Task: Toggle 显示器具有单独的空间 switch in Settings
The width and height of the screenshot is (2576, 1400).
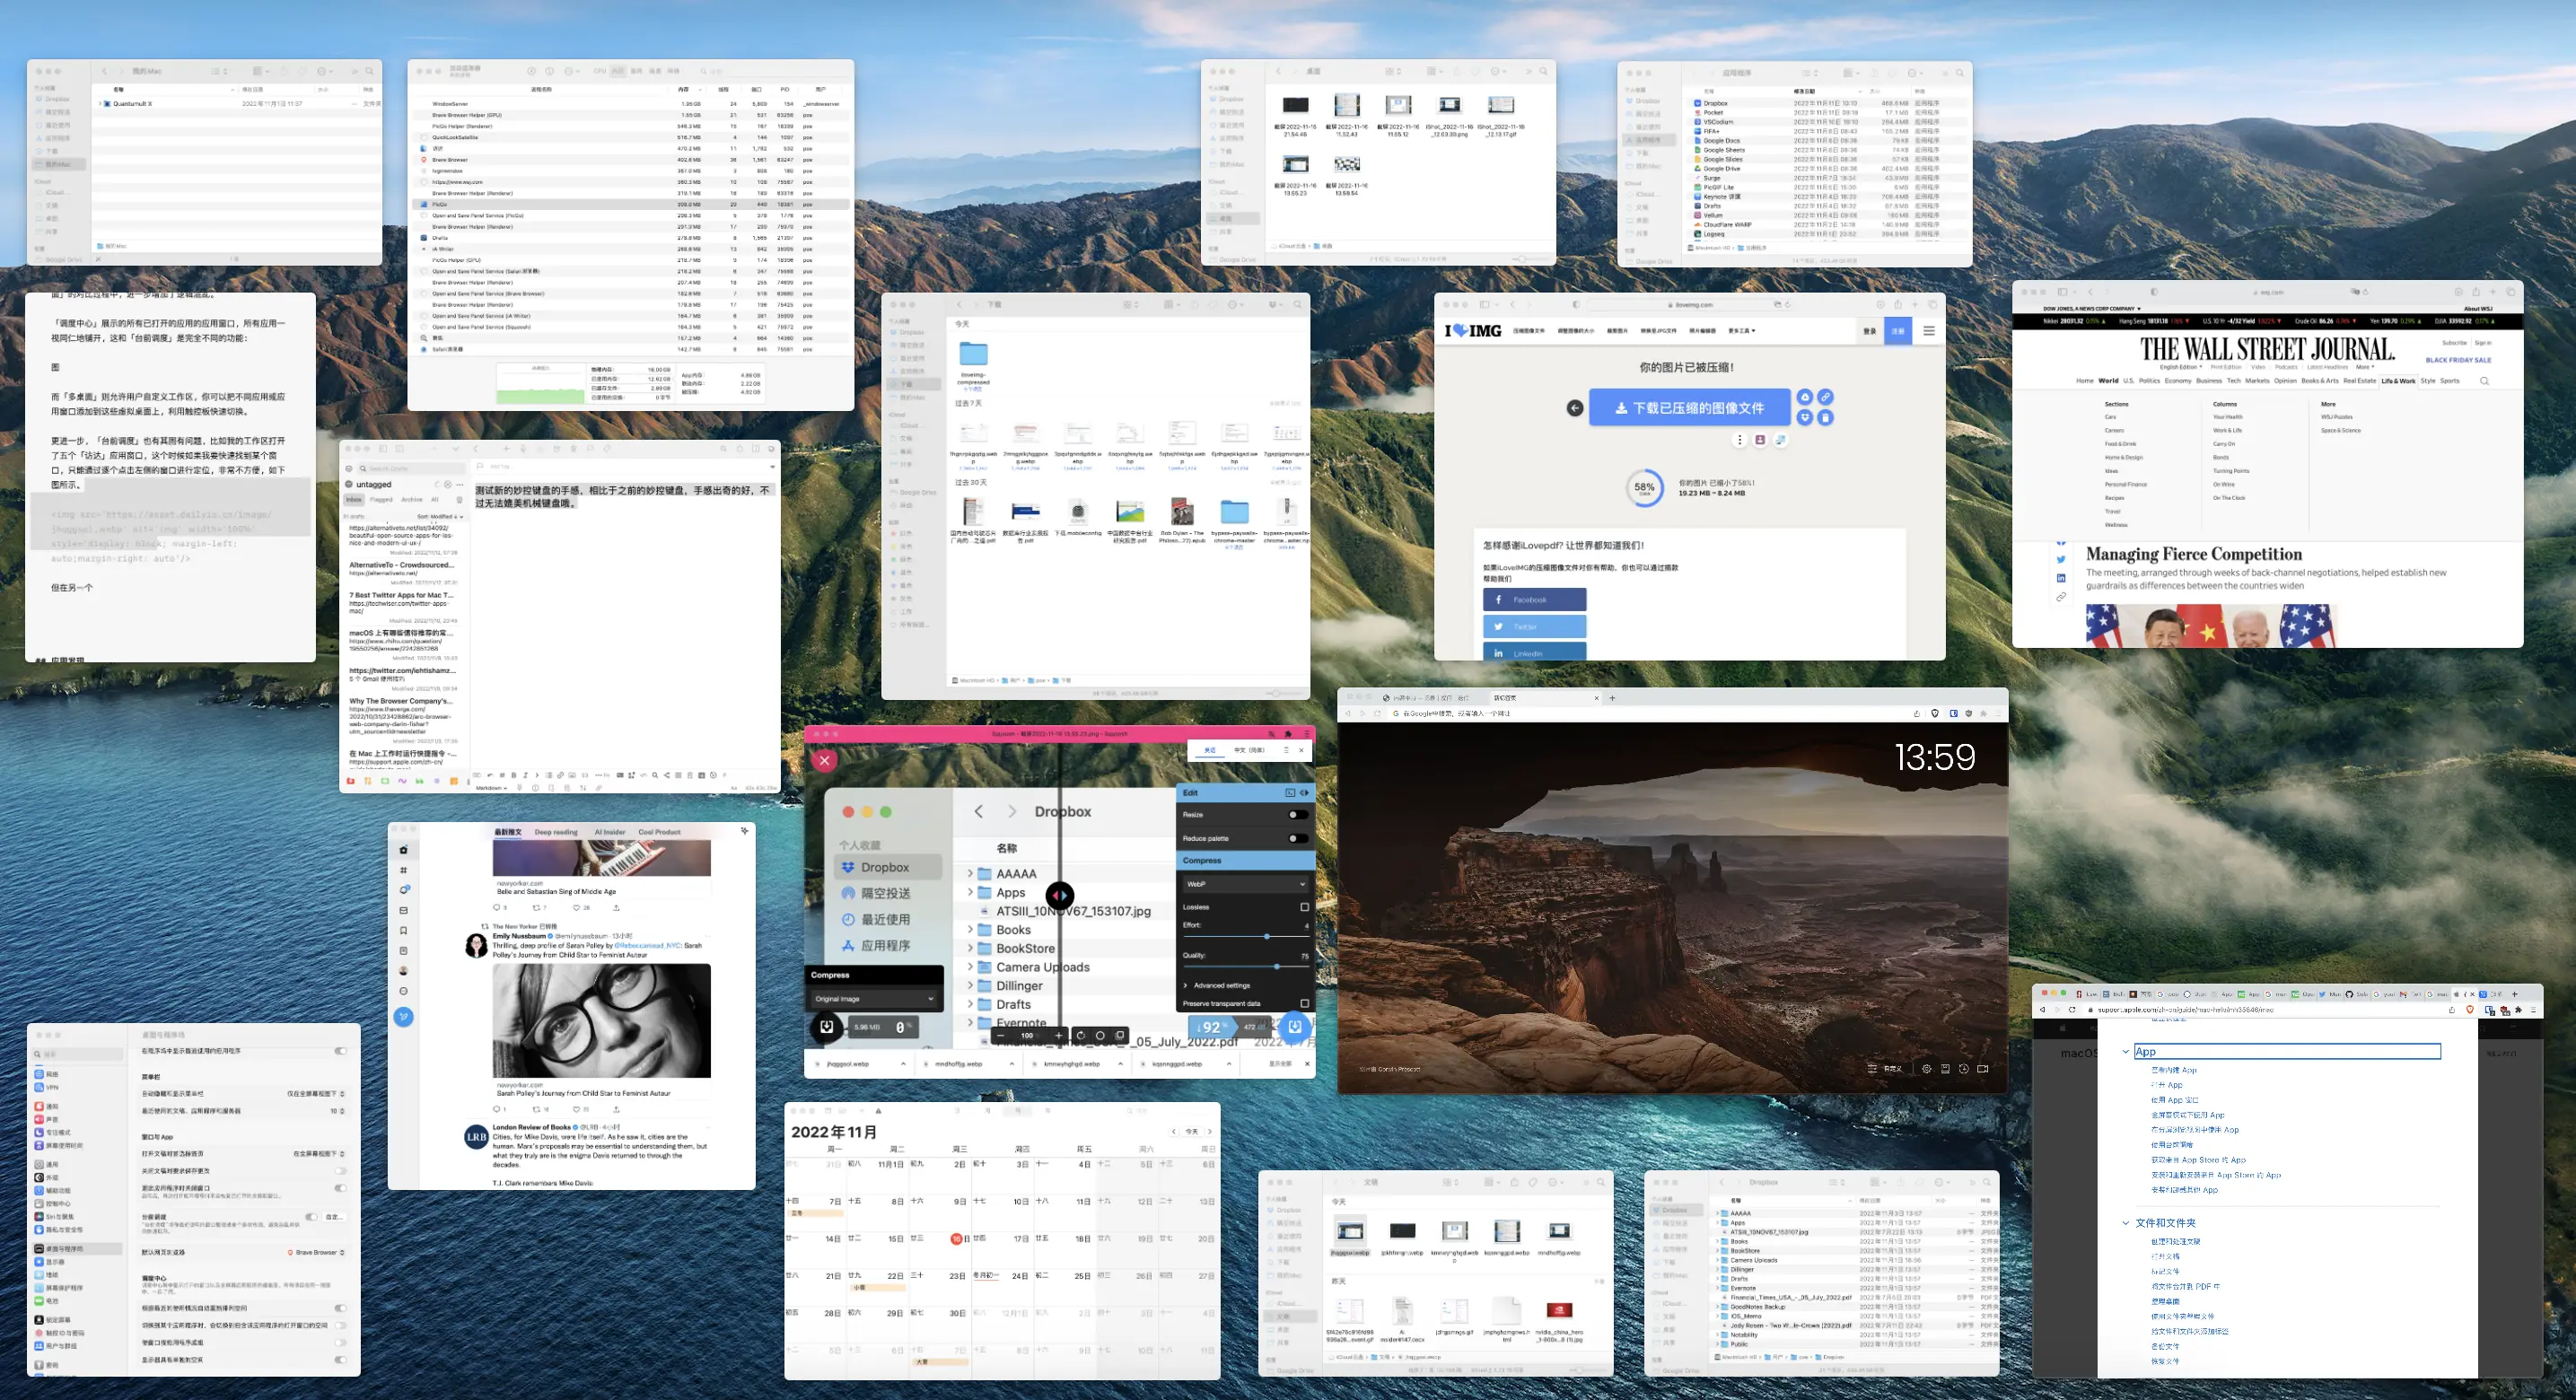Action: (341, 1360)
